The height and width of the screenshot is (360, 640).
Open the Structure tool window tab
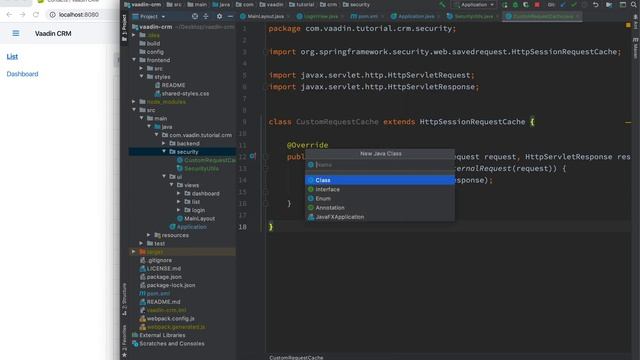[x=124, y=299]
